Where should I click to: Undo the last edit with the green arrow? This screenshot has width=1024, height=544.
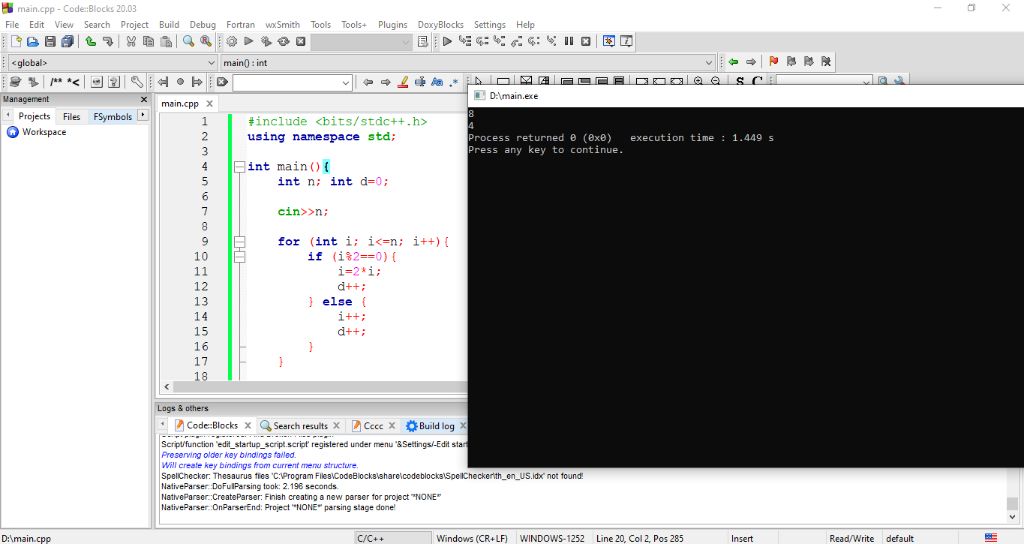[x=90, y=41]
